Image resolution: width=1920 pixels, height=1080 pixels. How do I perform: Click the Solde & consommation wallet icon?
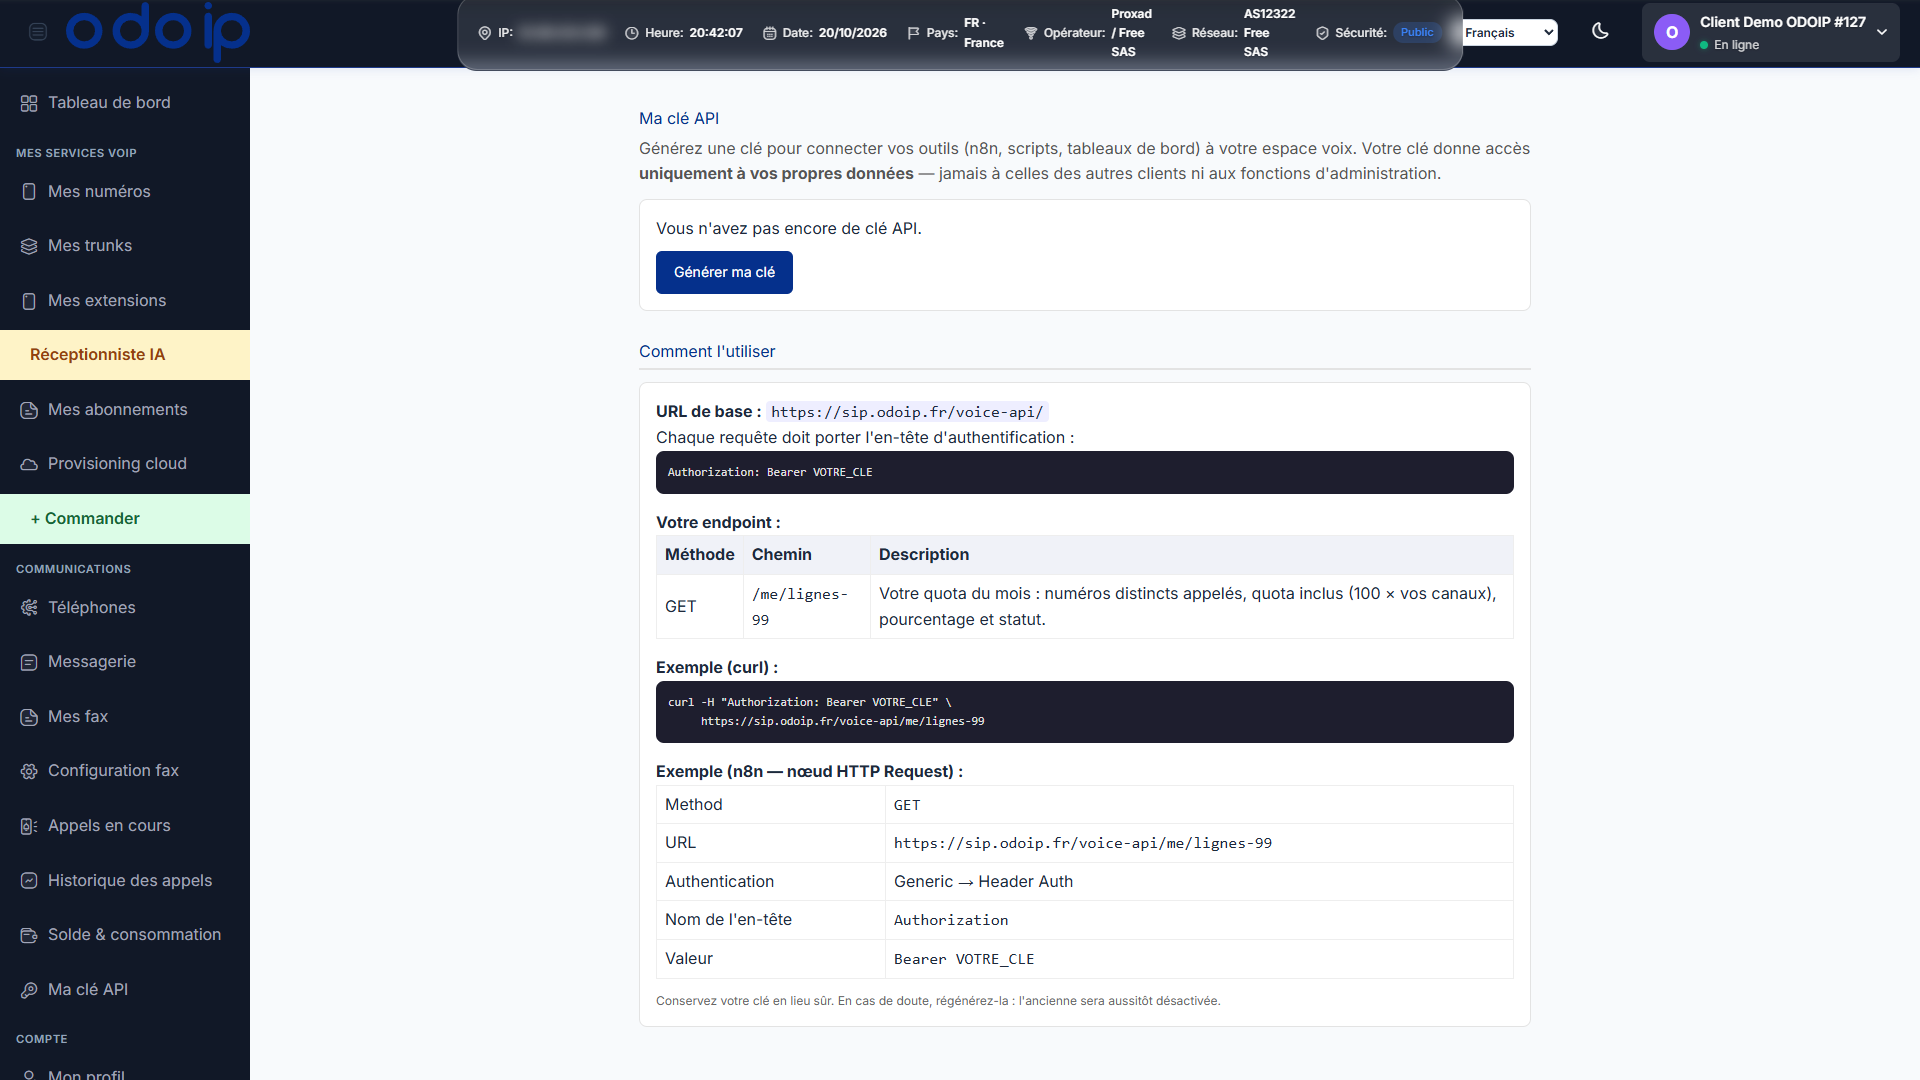pos(29,935)
